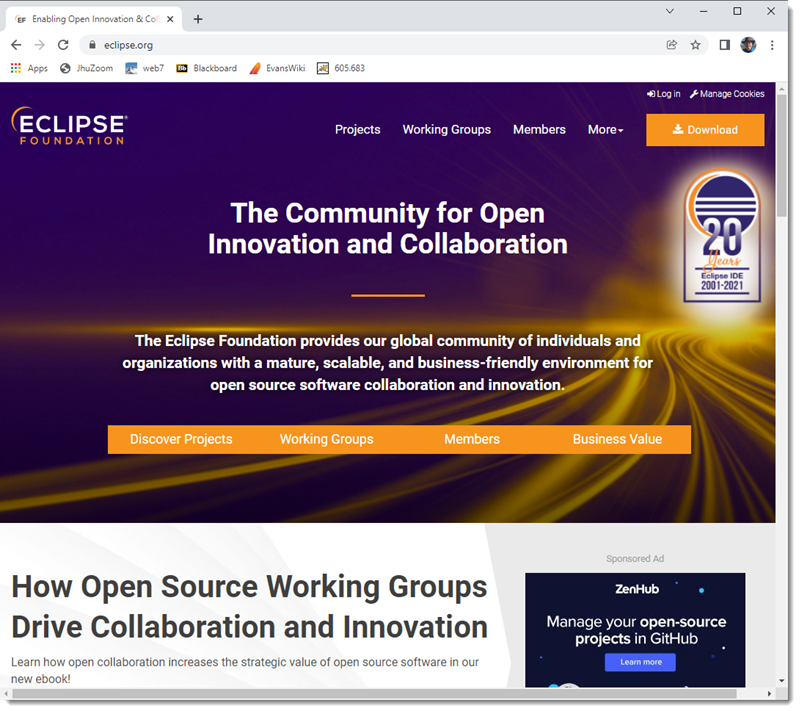This screenshot has height=711, width=800.
Task: Click Learn more in the ZenHub ad
Action: [x=640, y=662]
